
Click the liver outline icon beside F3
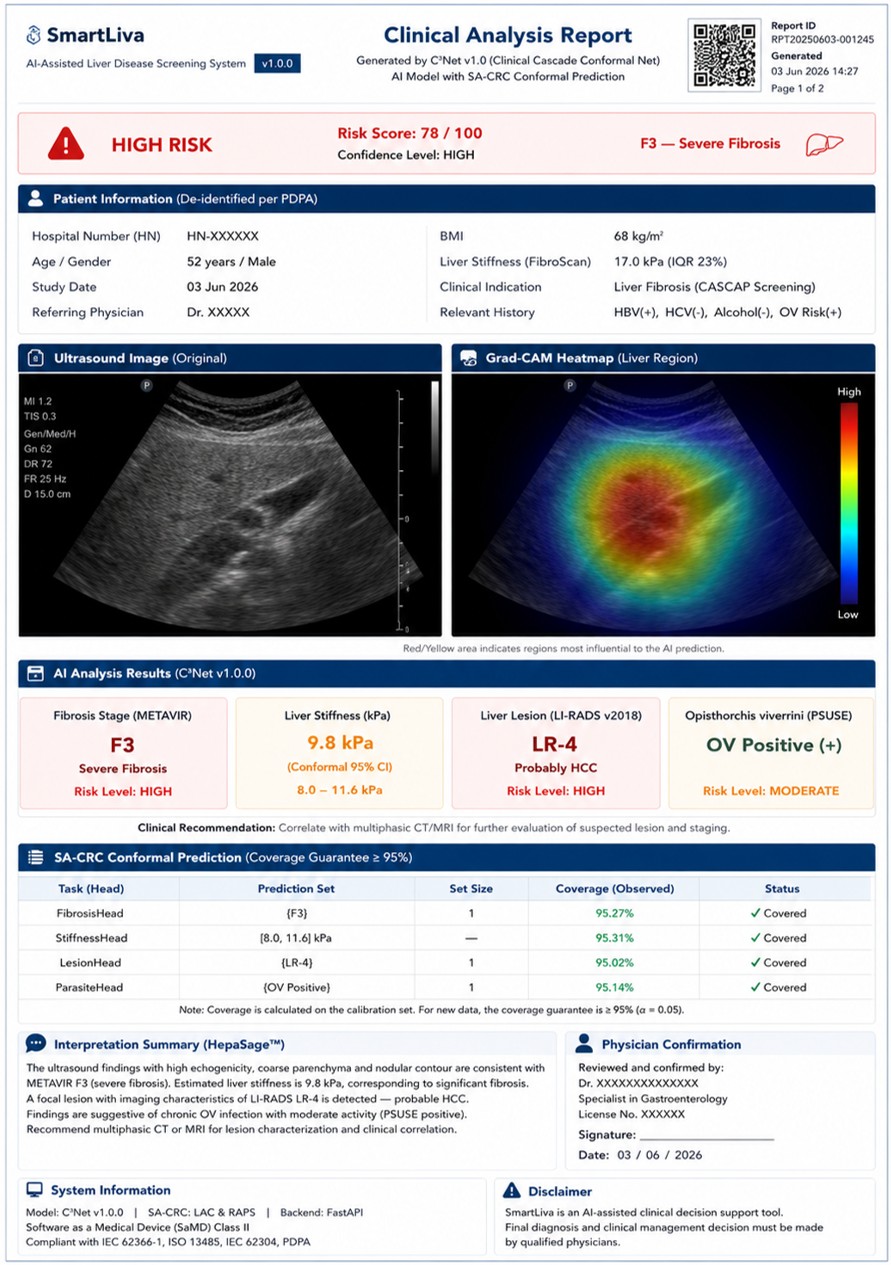(x=825, y=144)
